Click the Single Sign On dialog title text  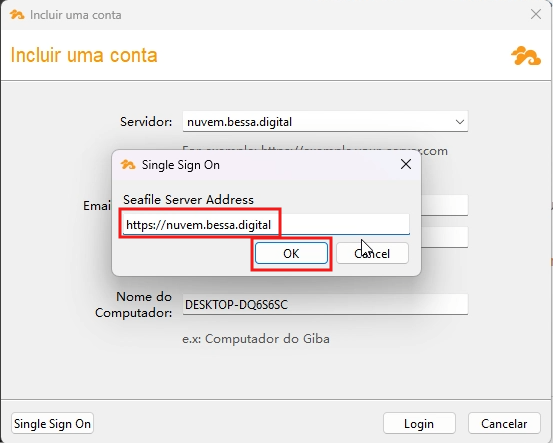click(181, 165)
